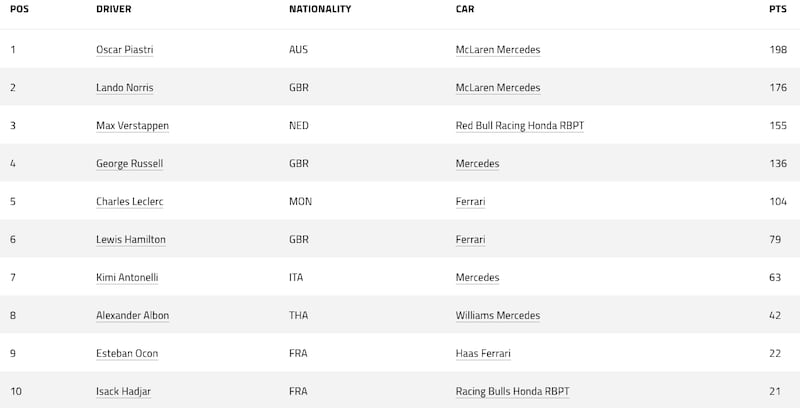800x408 pixels.
Task: Open Lando Norris driver page
Action: click(x=124, y=88)
